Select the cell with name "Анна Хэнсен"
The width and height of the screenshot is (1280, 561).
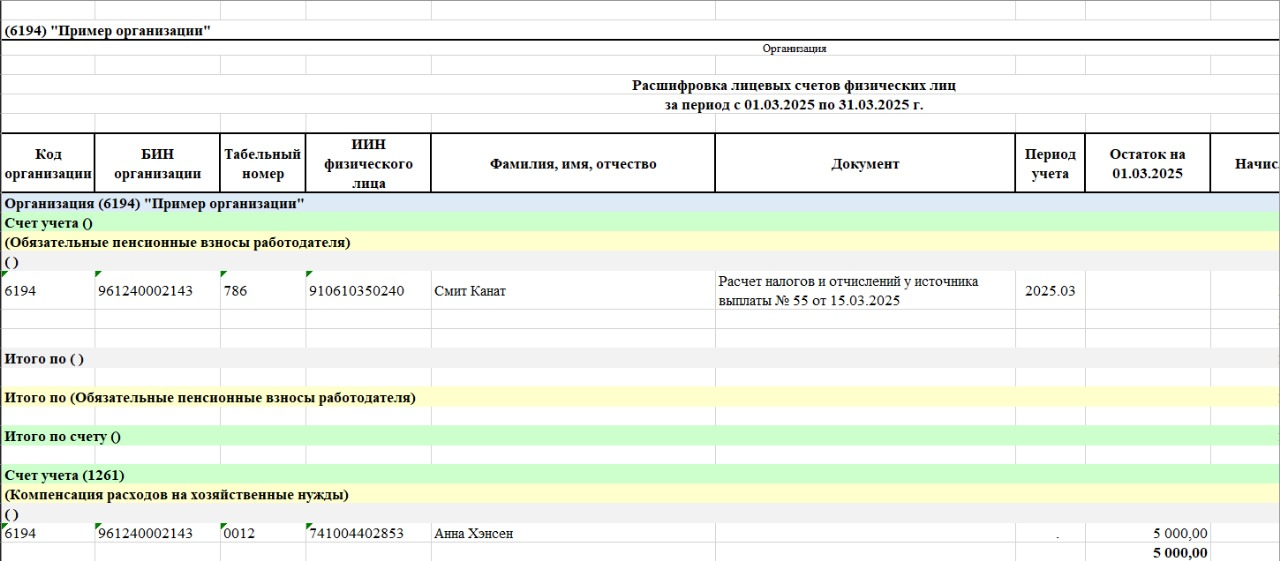tap(474, 533)
